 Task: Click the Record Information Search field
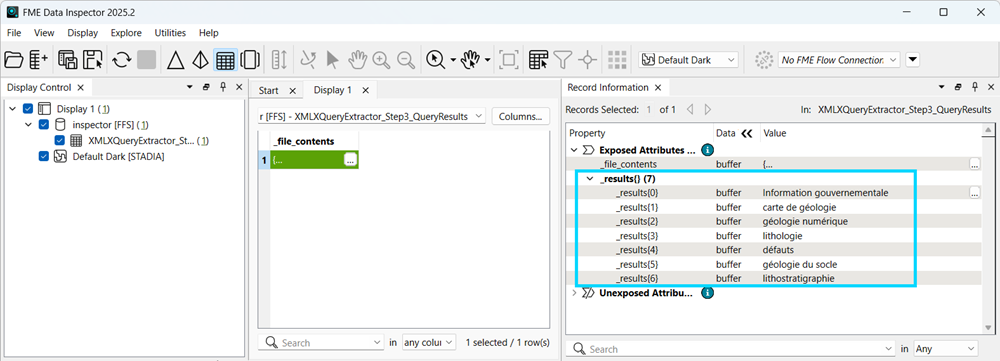click(x=730, y=349)
